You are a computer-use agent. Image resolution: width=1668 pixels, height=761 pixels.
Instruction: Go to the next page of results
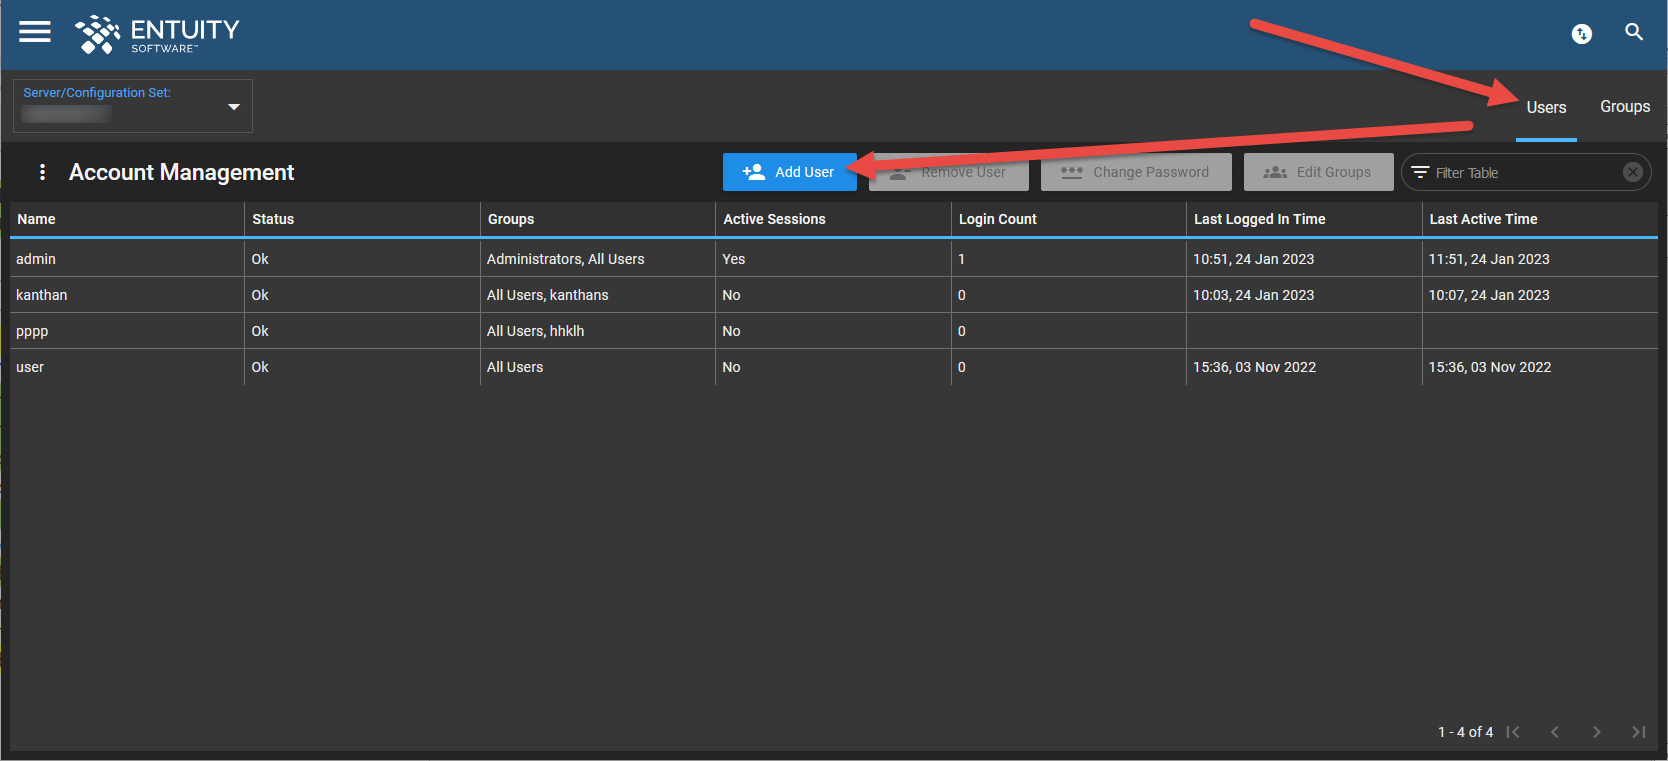1597,732
